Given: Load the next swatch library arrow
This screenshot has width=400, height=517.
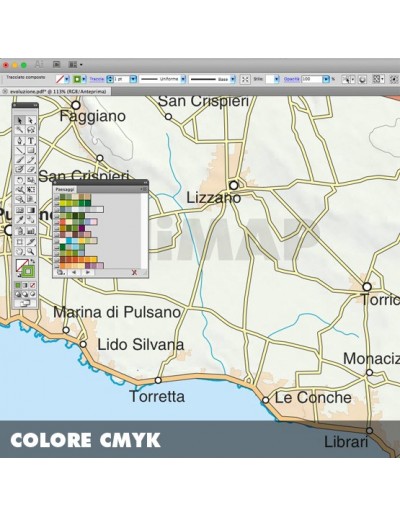Looking at the screenshot, I should point(88,272).
